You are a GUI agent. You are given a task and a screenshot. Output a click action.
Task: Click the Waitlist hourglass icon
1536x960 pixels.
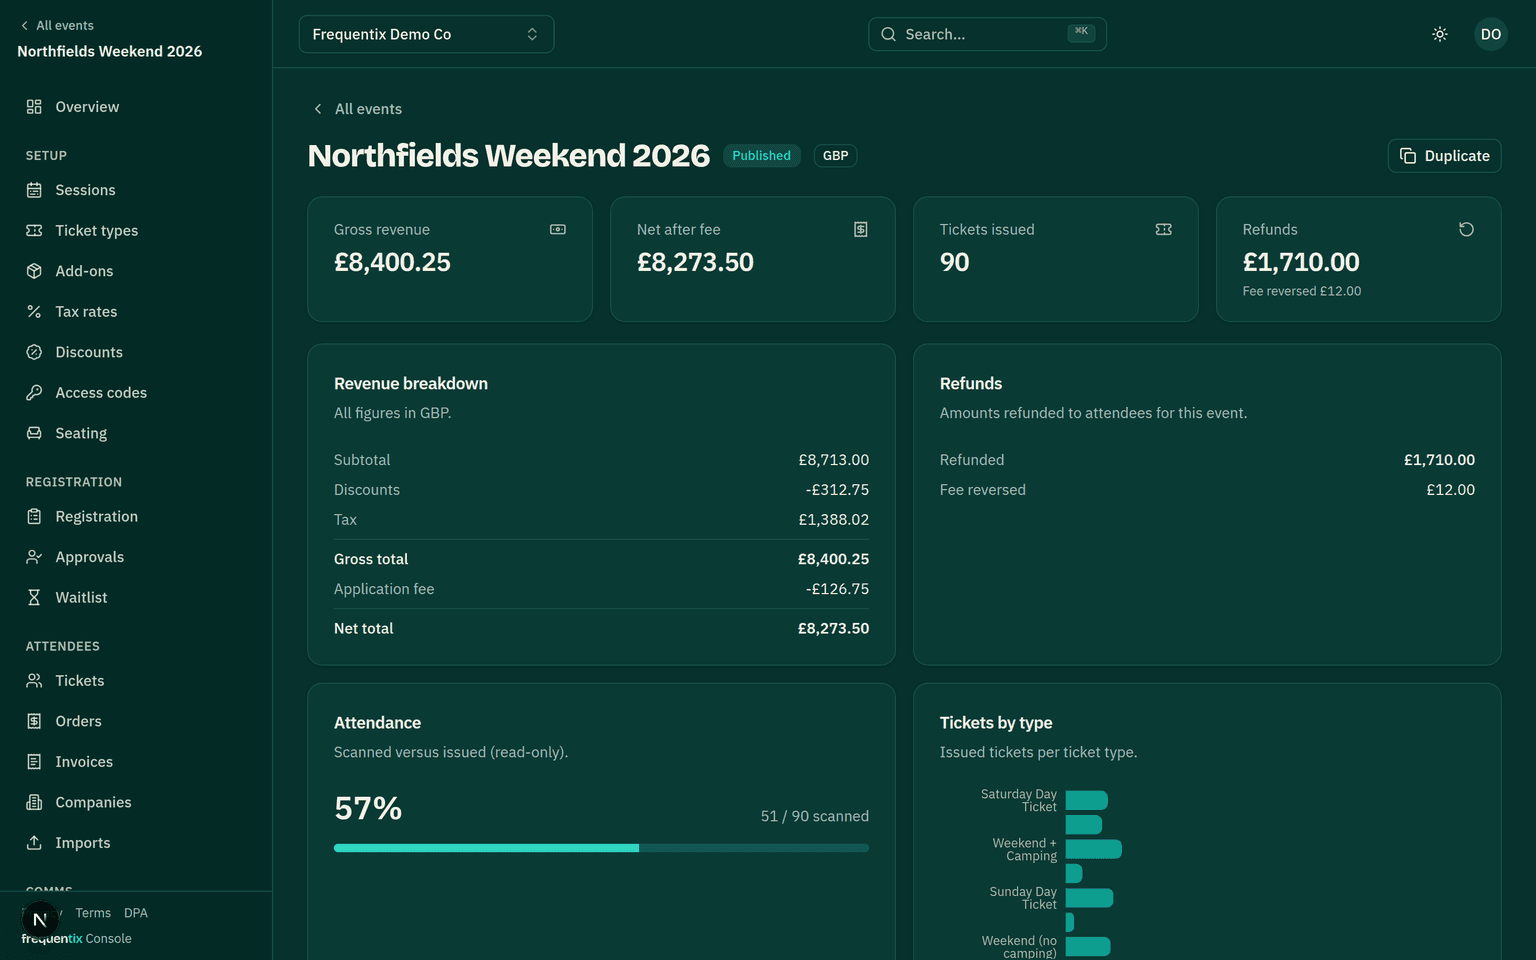(34, 597)
